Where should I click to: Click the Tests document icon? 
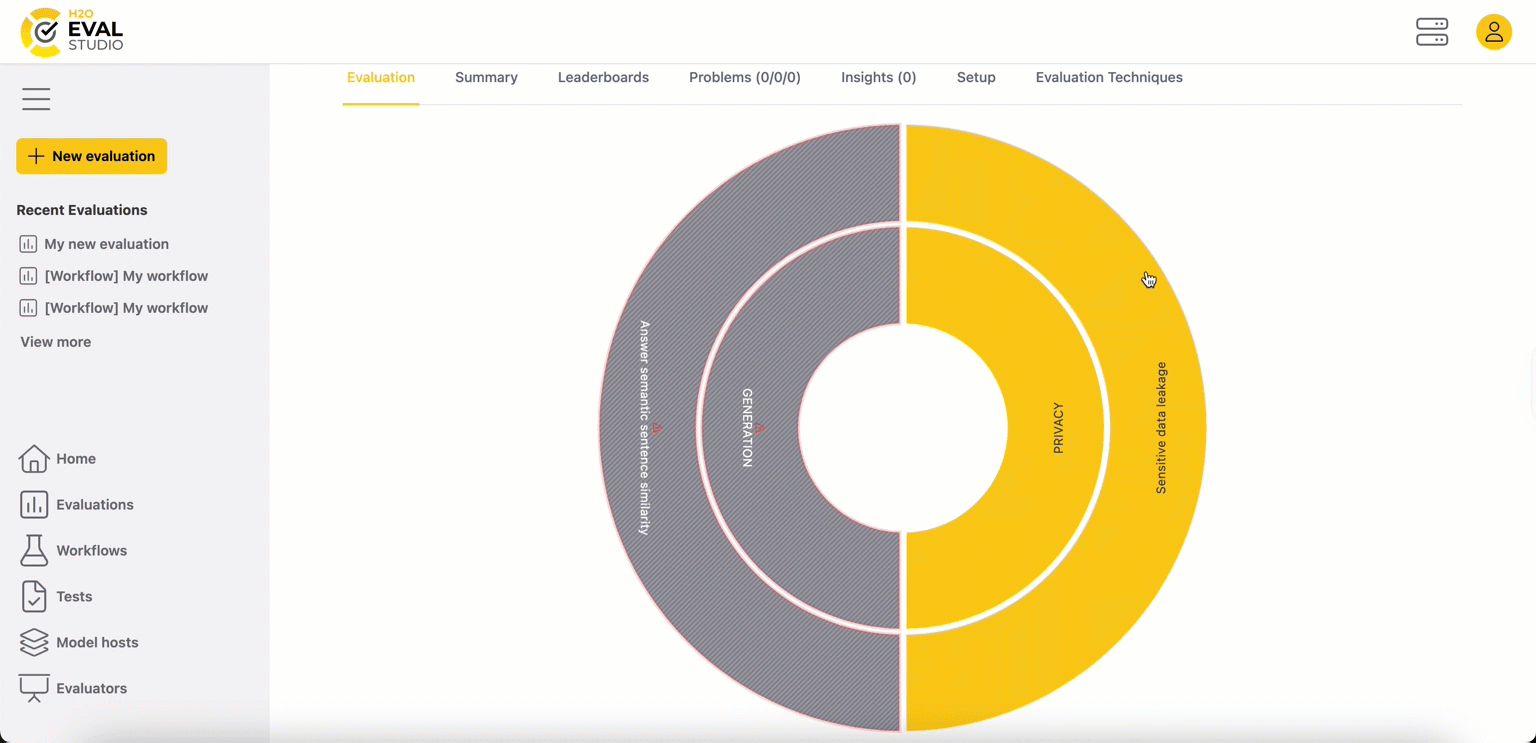[x=33, y=597]
